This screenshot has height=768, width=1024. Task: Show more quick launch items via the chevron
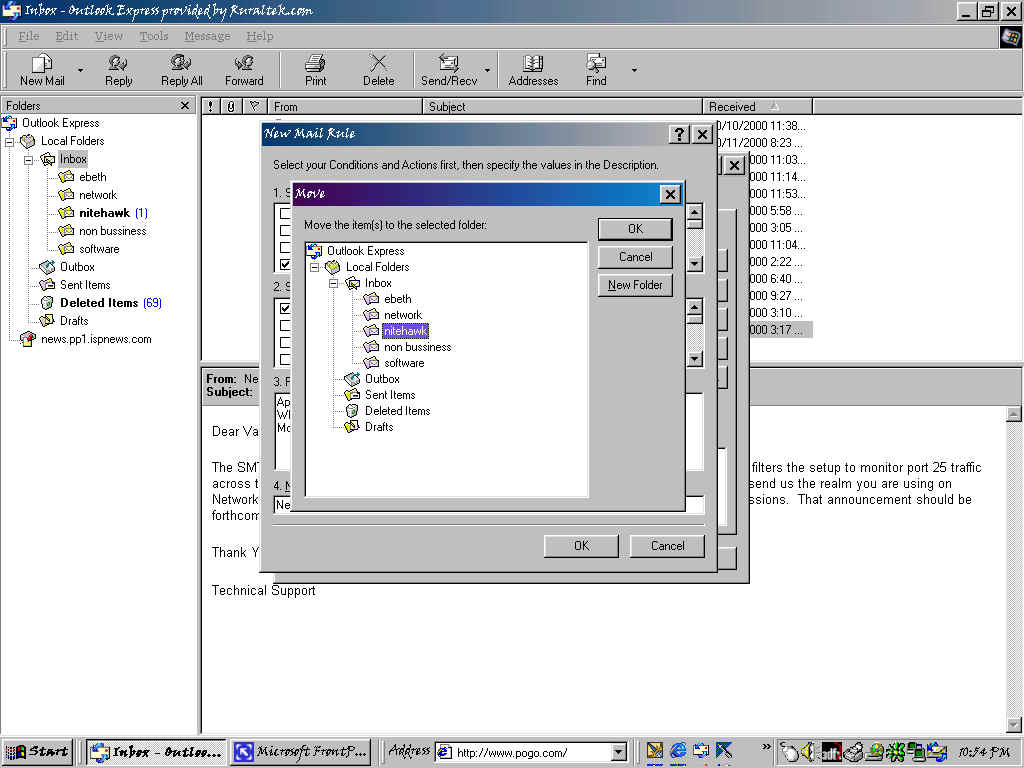[x=766, y=746]
